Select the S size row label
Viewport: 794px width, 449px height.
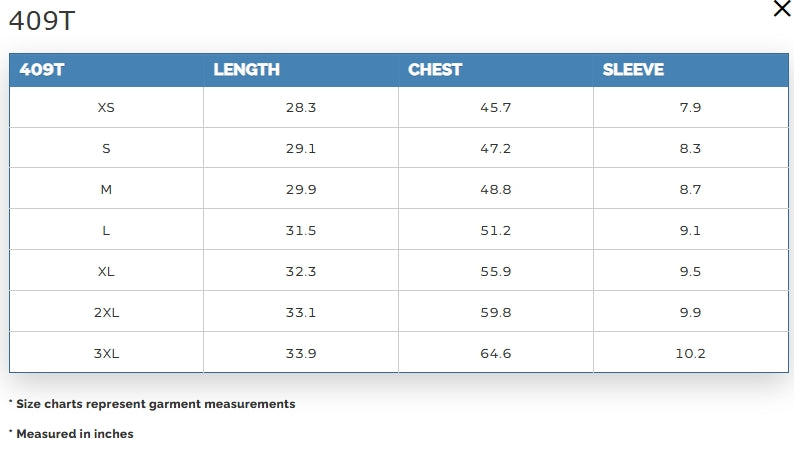106,148
